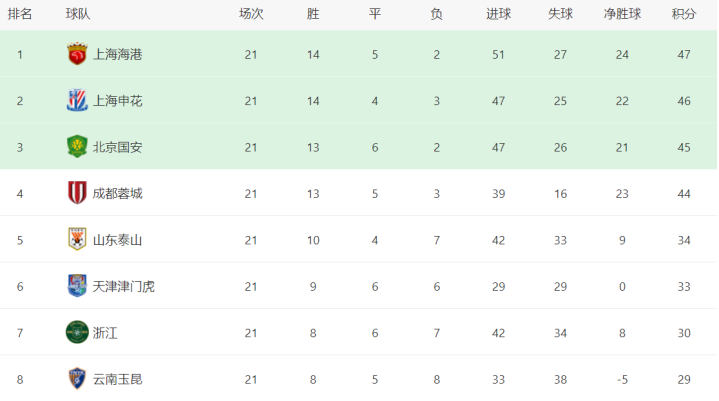Viewport: 719px width, 401px height.
Task: Click the 净胜球 goal difference header
Action: pos(623,14)
